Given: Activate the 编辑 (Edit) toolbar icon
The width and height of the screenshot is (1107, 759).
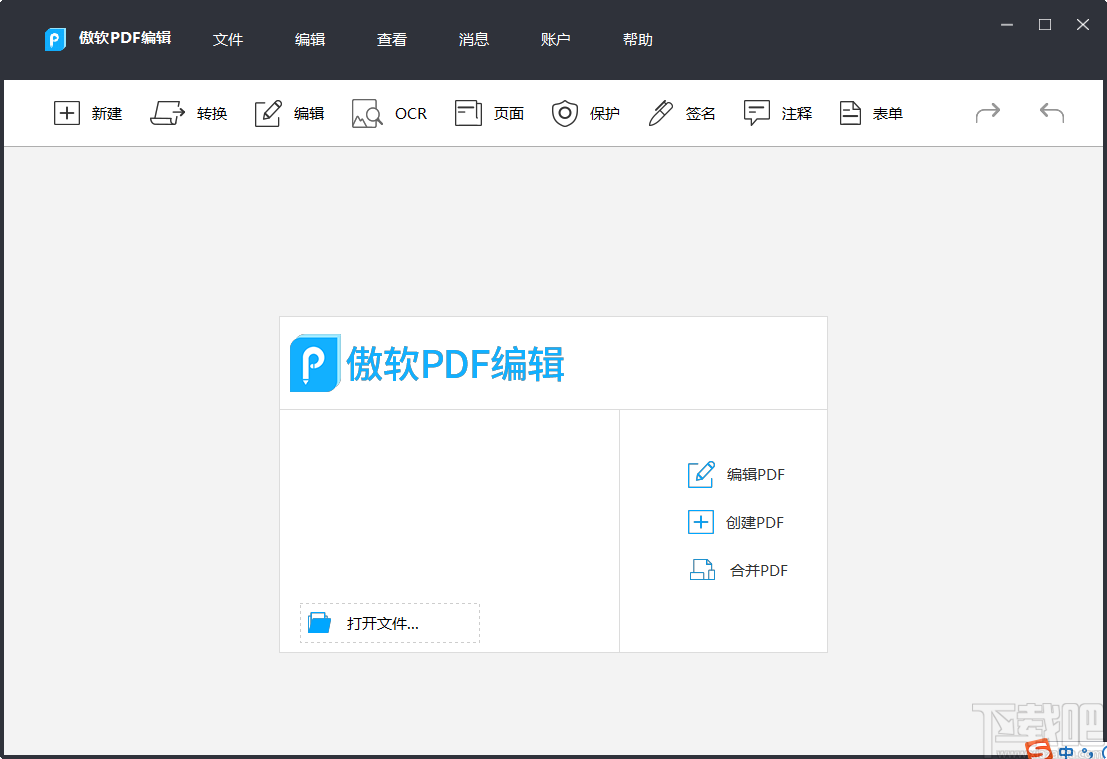Looking at the screenshot, I should [x=289, y=113].
